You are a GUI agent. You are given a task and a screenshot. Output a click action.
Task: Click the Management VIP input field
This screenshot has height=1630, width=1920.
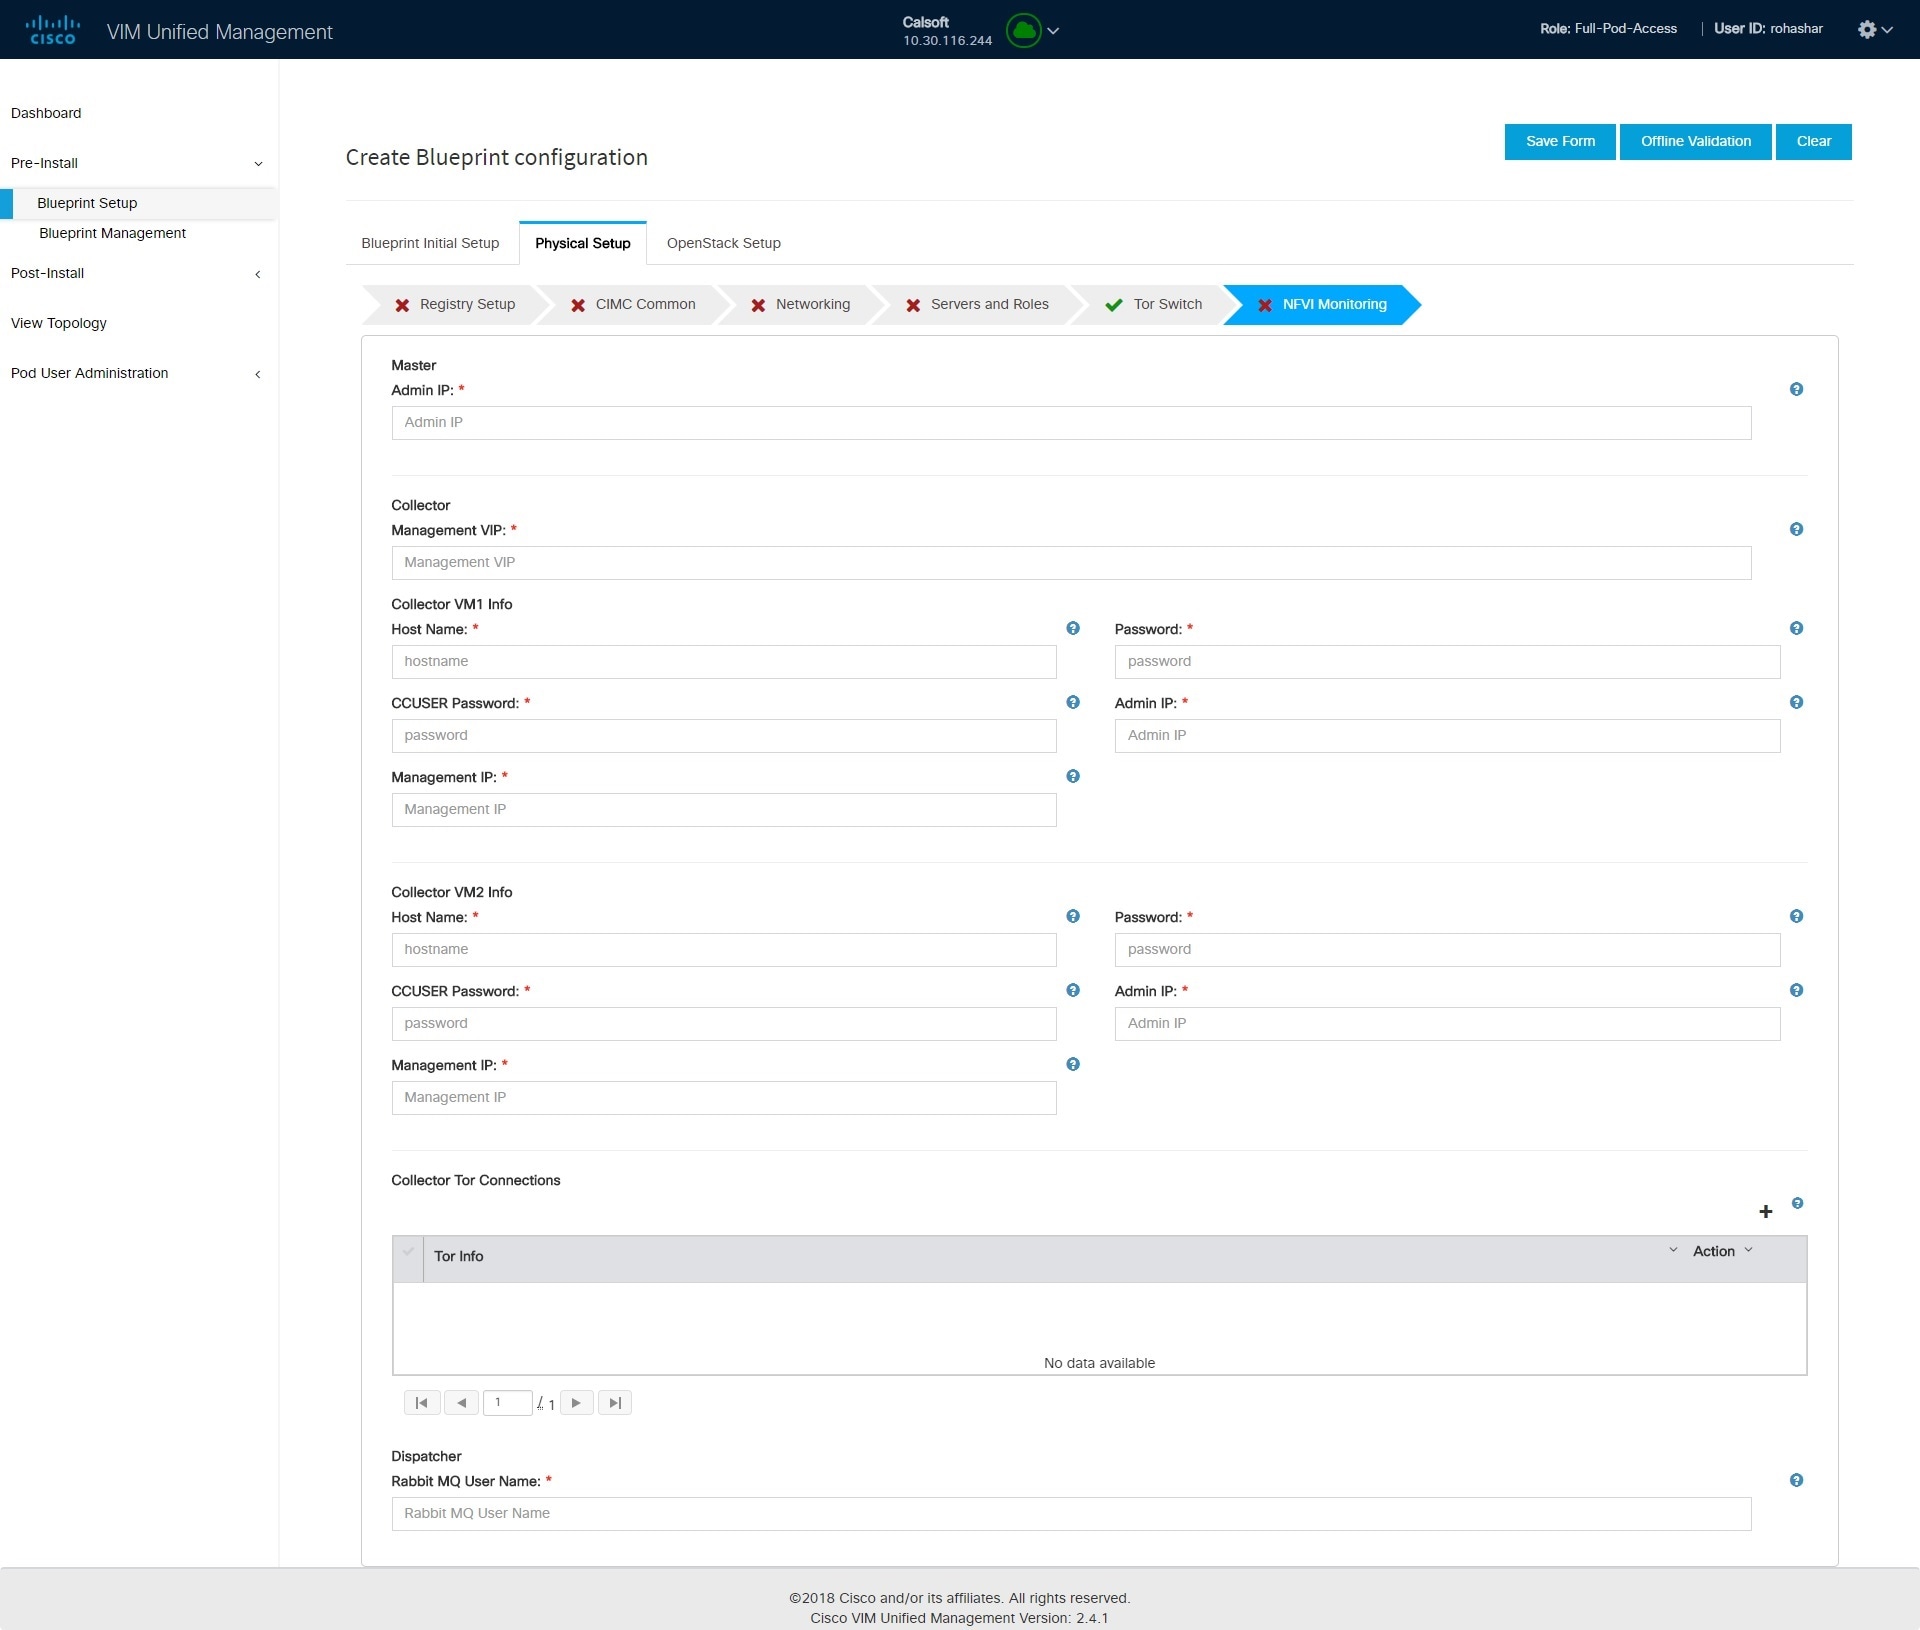(x=1070, y=563)
